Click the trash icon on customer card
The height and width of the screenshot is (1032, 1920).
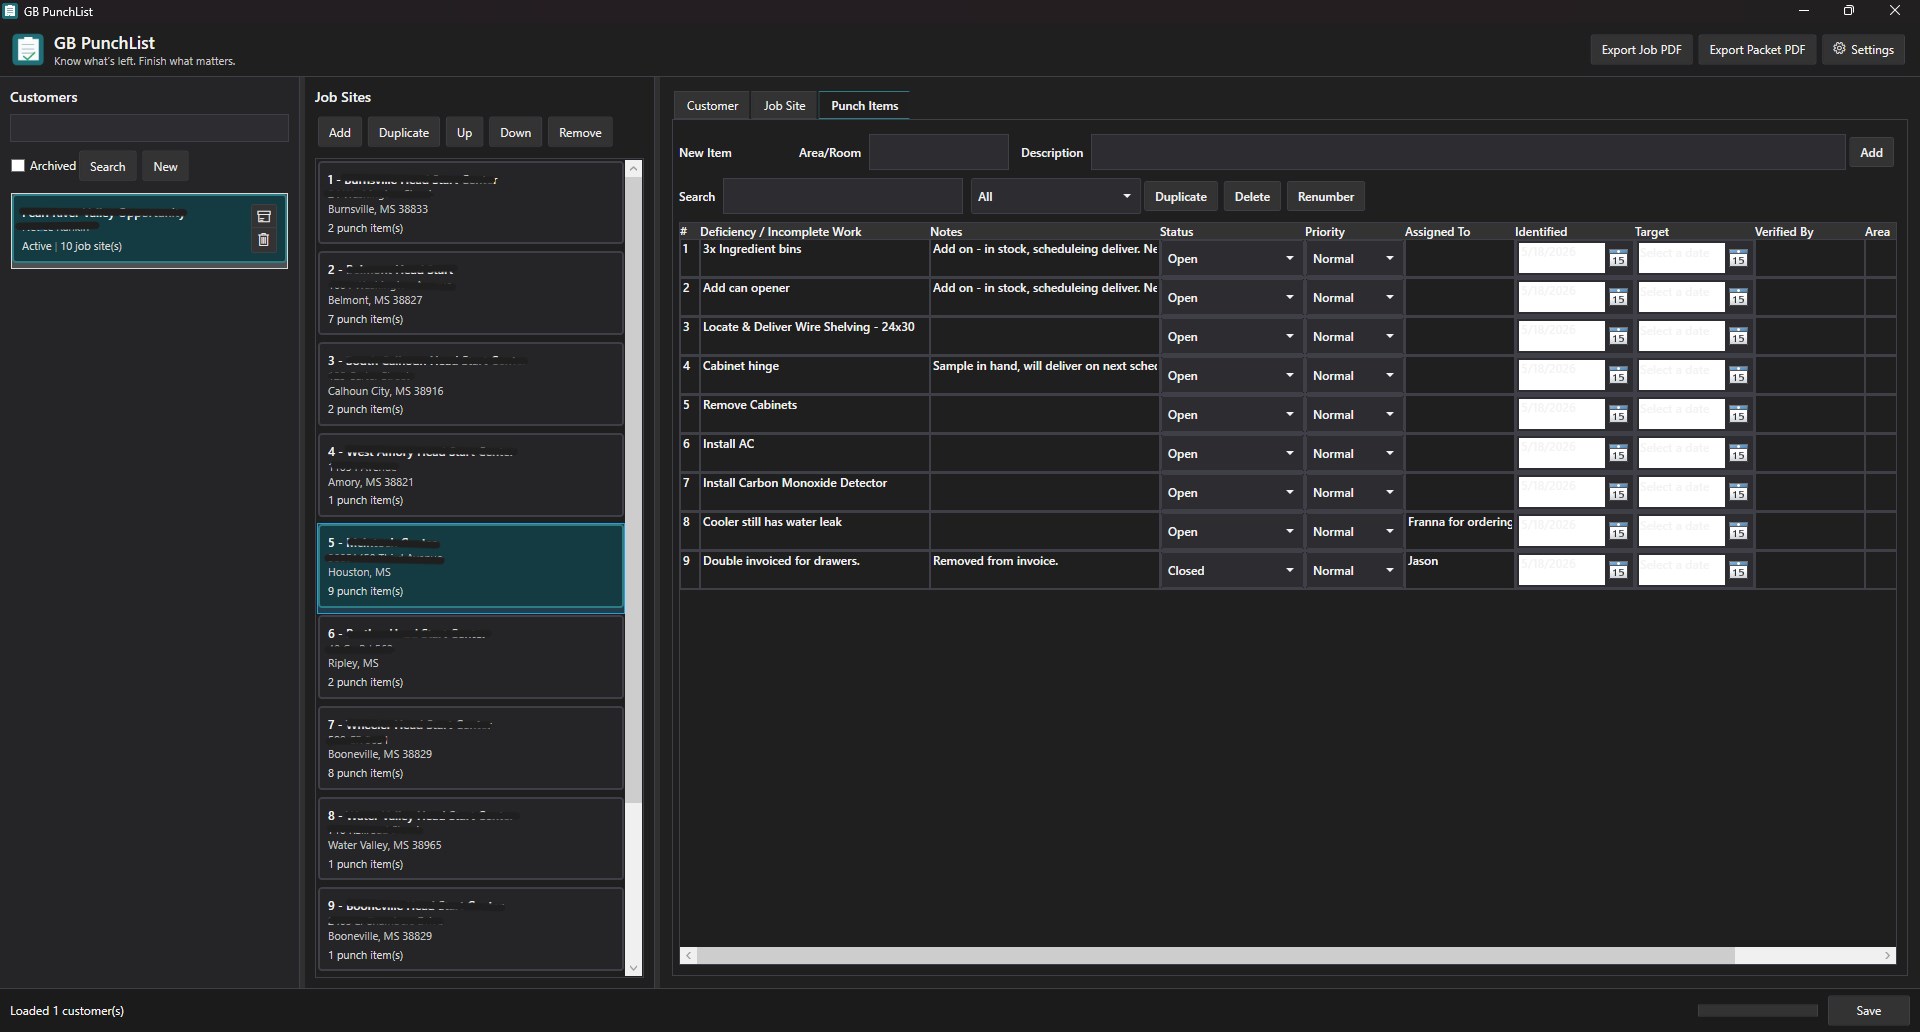click(264, 240)
